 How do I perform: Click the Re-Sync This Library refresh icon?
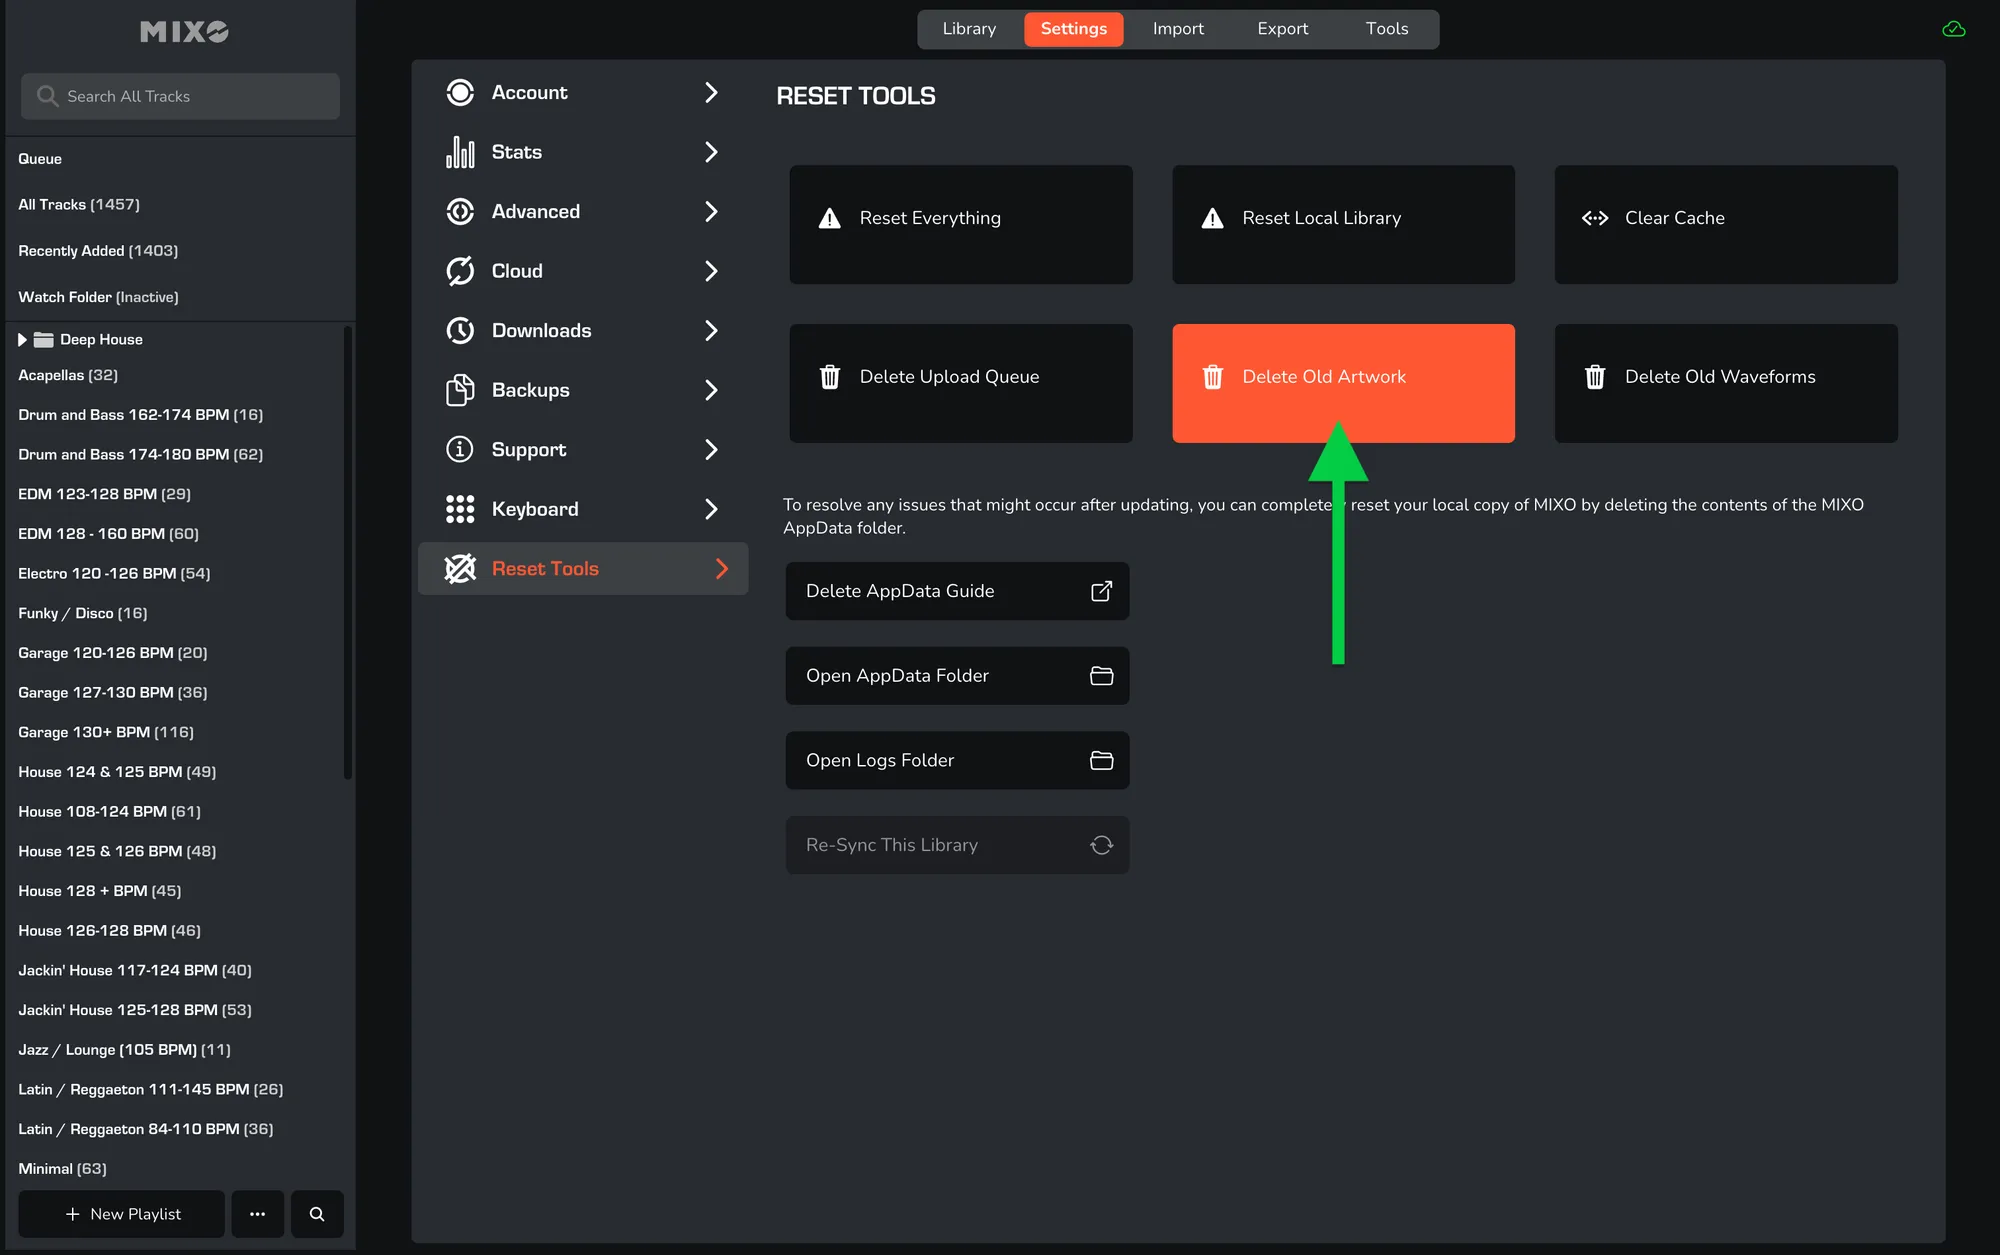coord(1101,846)
